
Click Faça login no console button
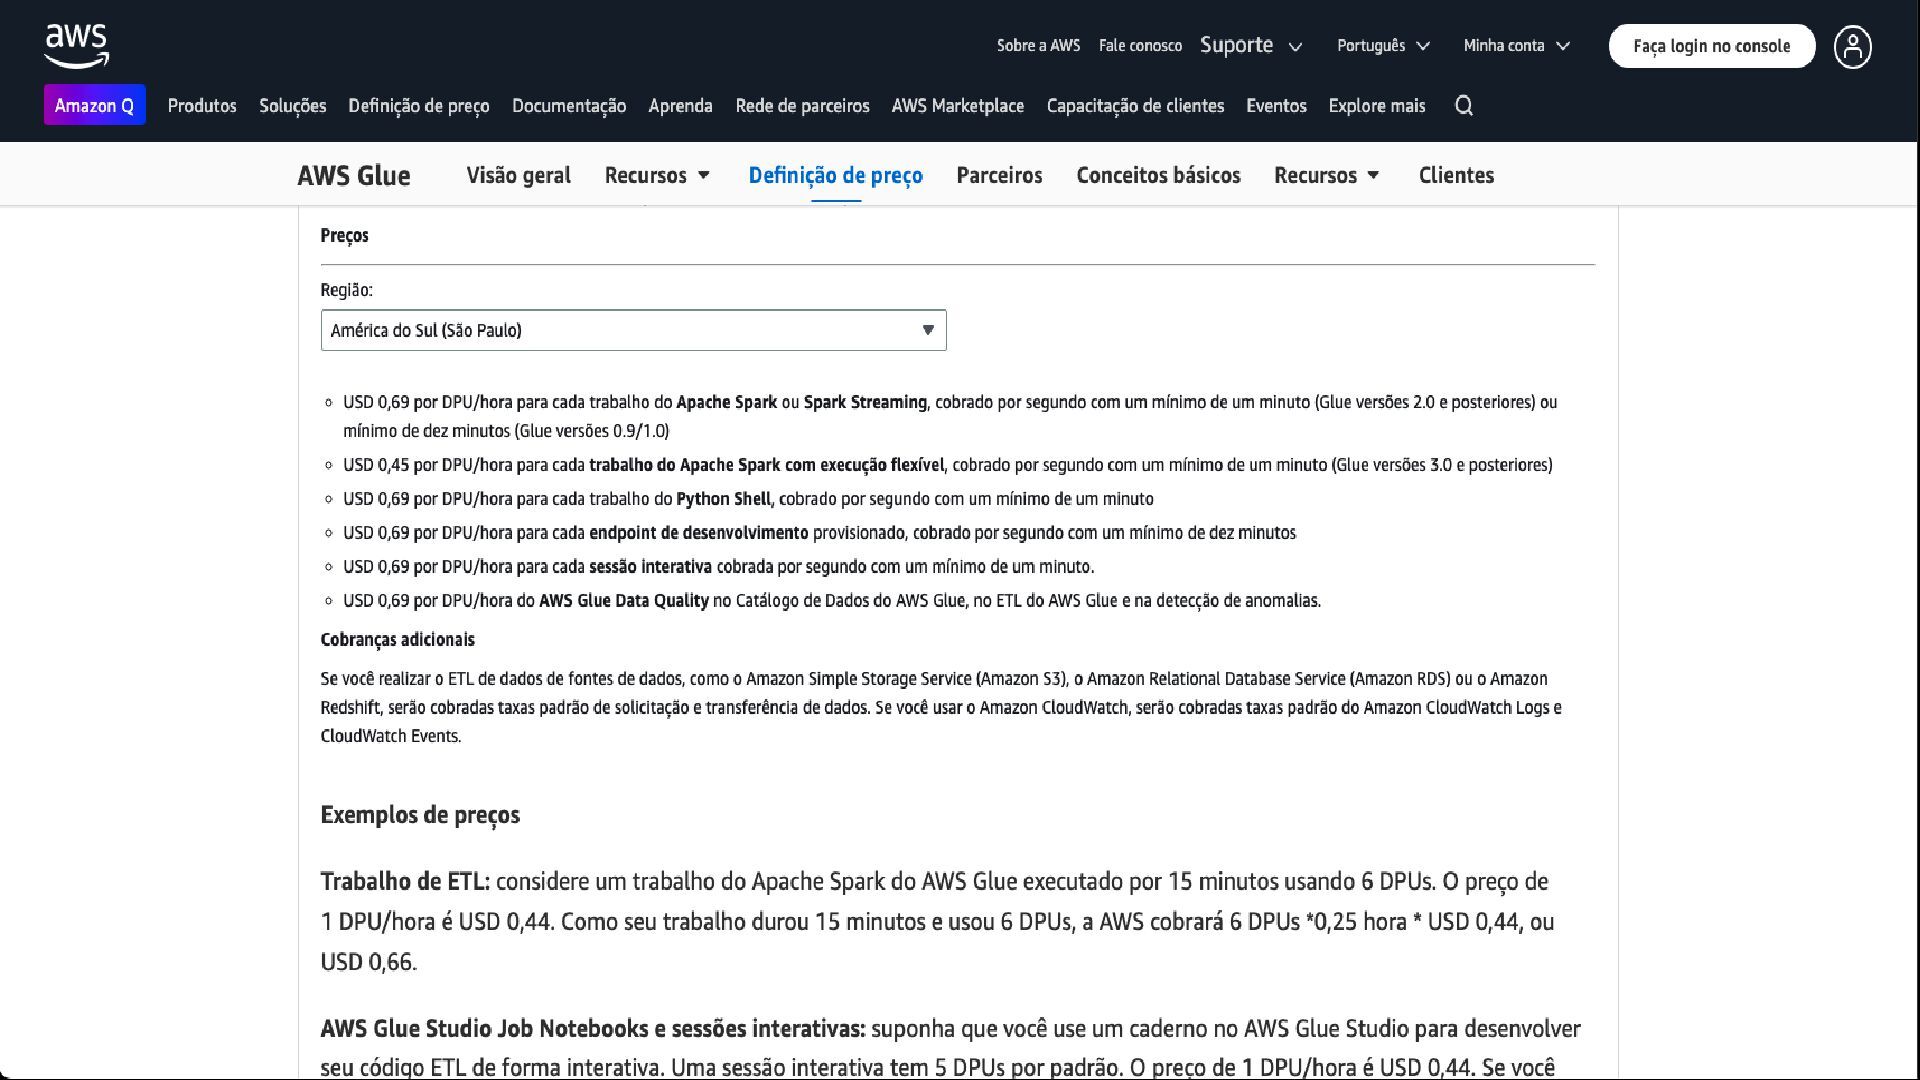pyautogui.click(x=1711, y=46)
